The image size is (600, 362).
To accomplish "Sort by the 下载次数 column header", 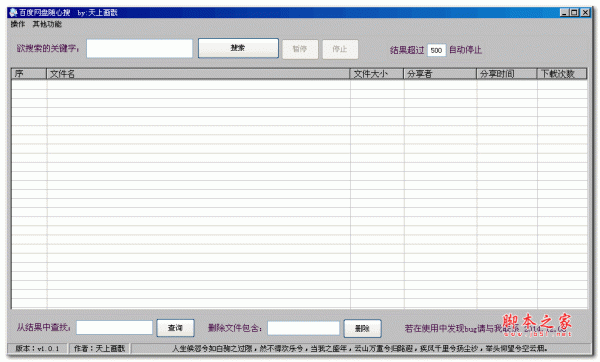I will pos(562,74).
